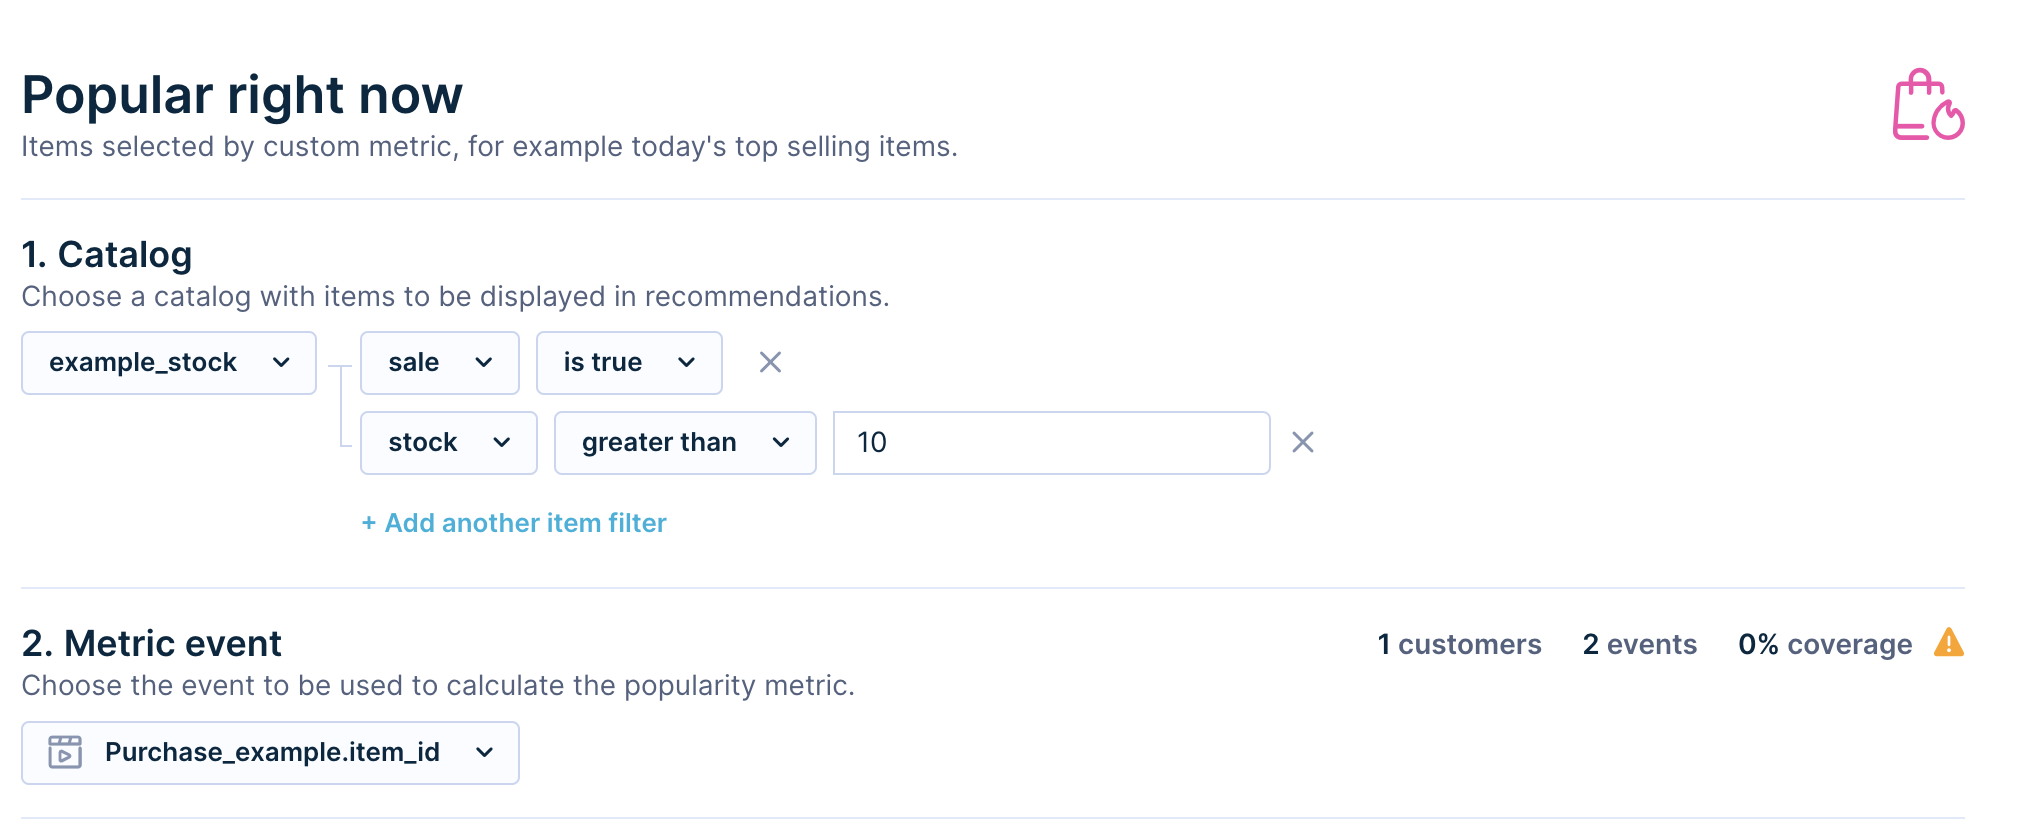
Task: Expand the stock attribute dropdown
Action: (x=448, y=442)
